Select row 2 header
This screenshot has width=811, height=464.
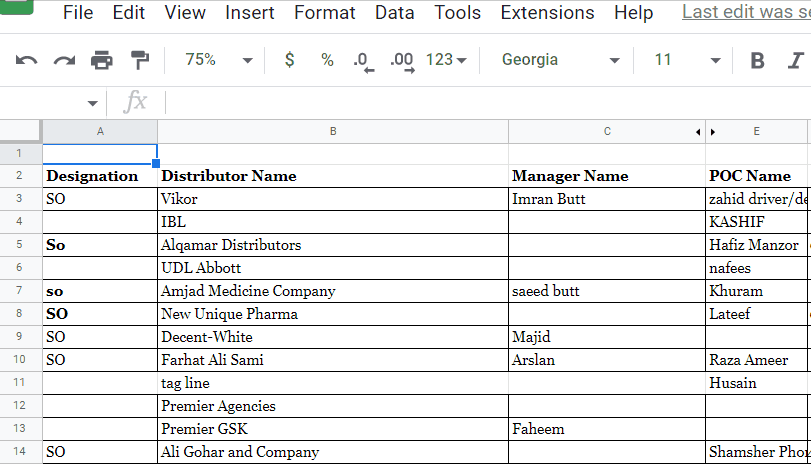[x=20, y=175]
